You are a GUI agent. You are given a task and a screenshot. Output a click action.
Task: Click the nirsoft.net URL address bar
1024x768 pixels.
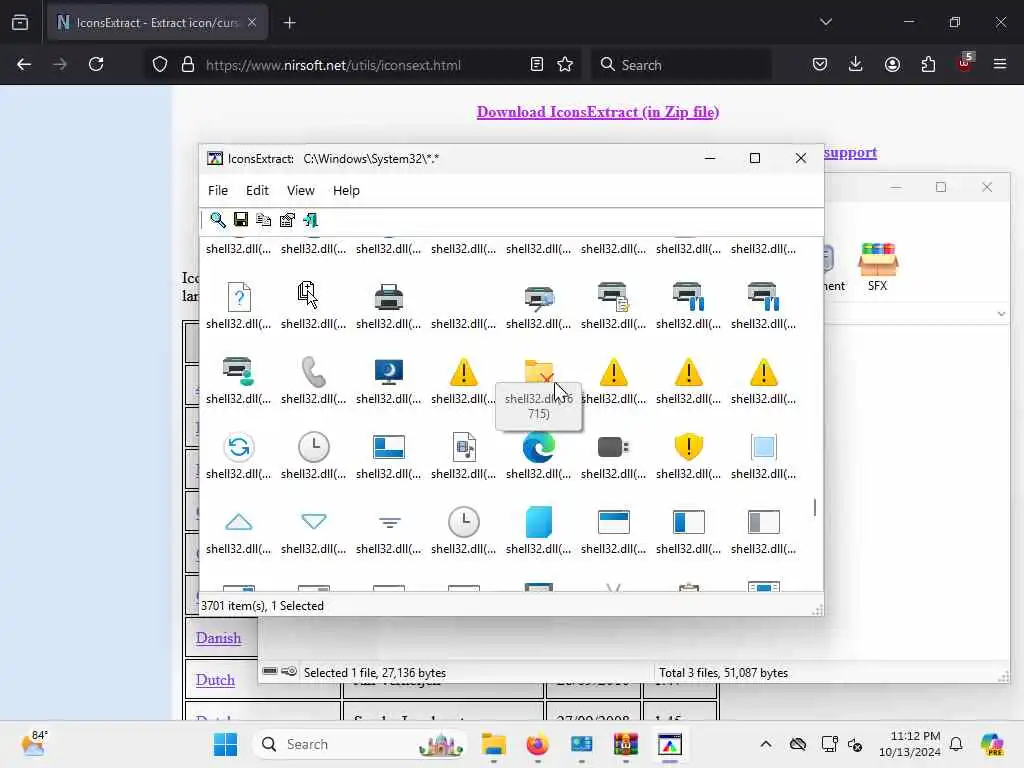(333, 65)
